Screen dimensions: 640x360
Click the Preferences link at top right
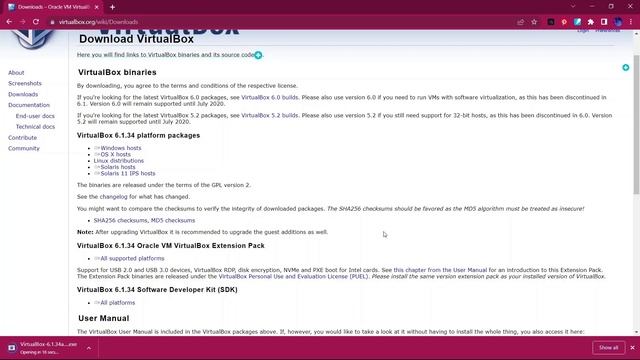point(608,31)
